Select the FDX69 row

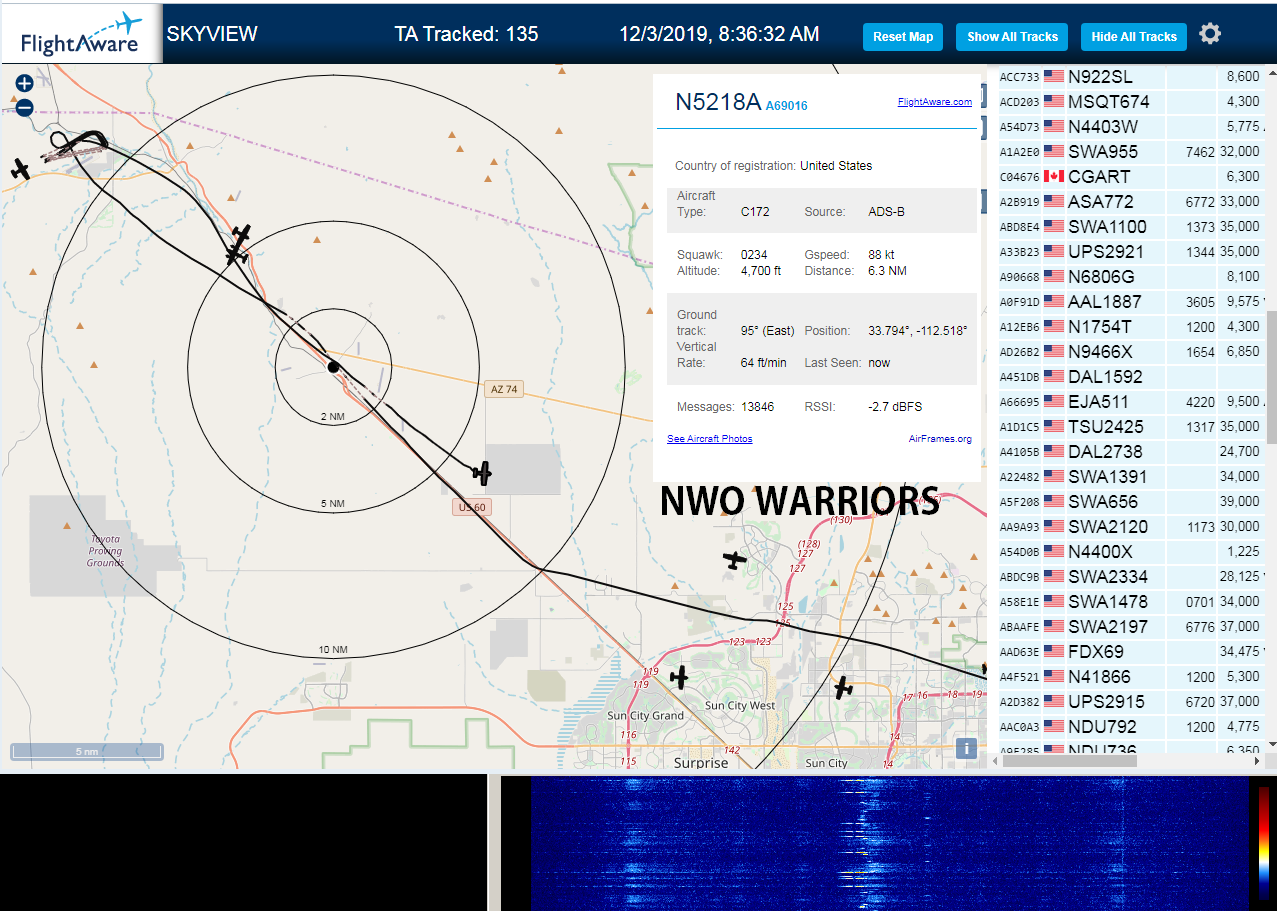1132,652
